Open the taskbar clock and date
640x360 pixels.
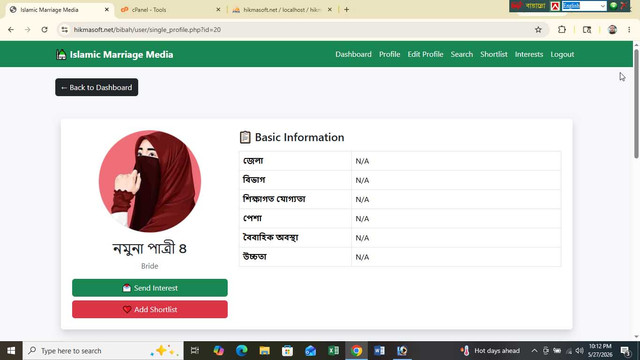pyautogui.click(x=600, y=351)
